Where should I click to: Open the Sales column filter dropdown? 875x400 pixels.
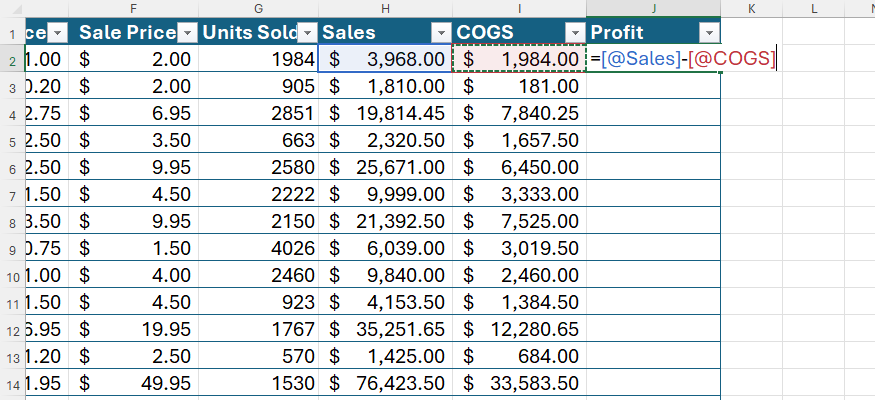click(442, 33)
